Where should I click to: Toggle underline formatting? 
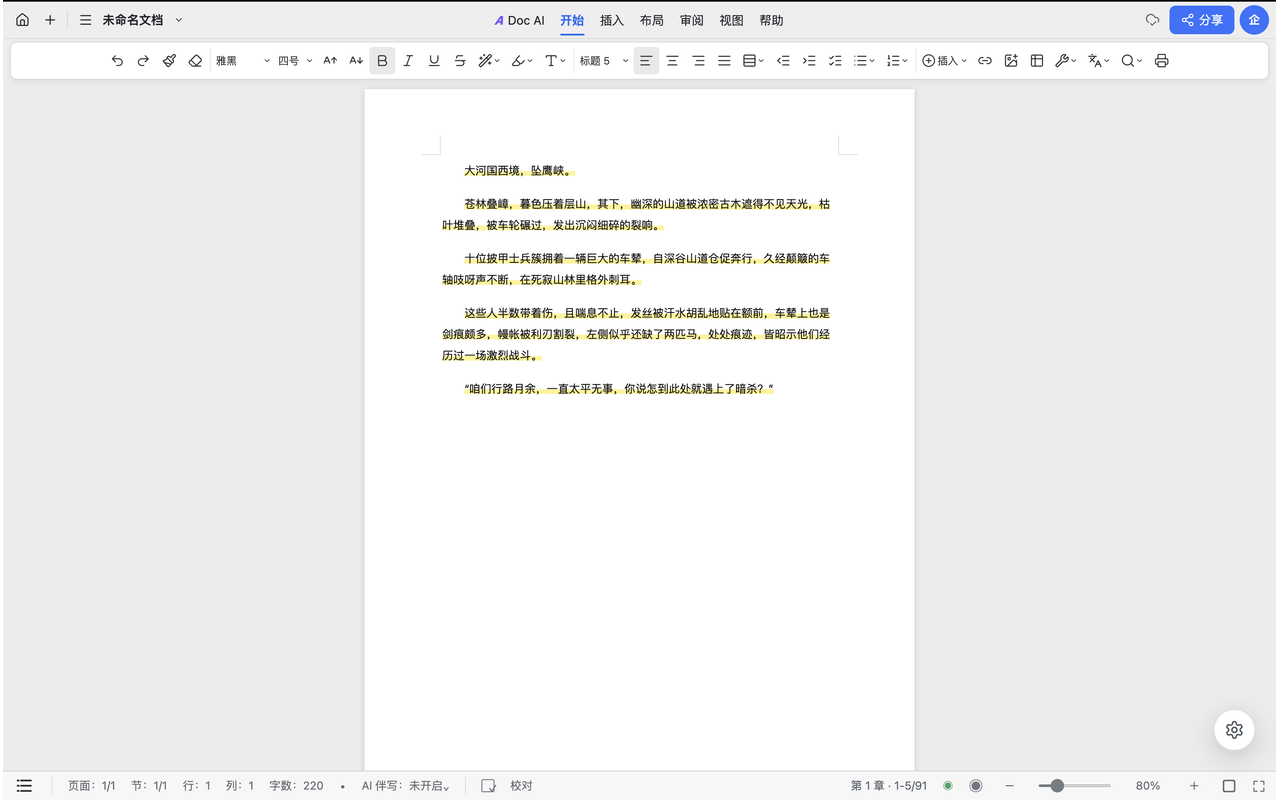434,61
